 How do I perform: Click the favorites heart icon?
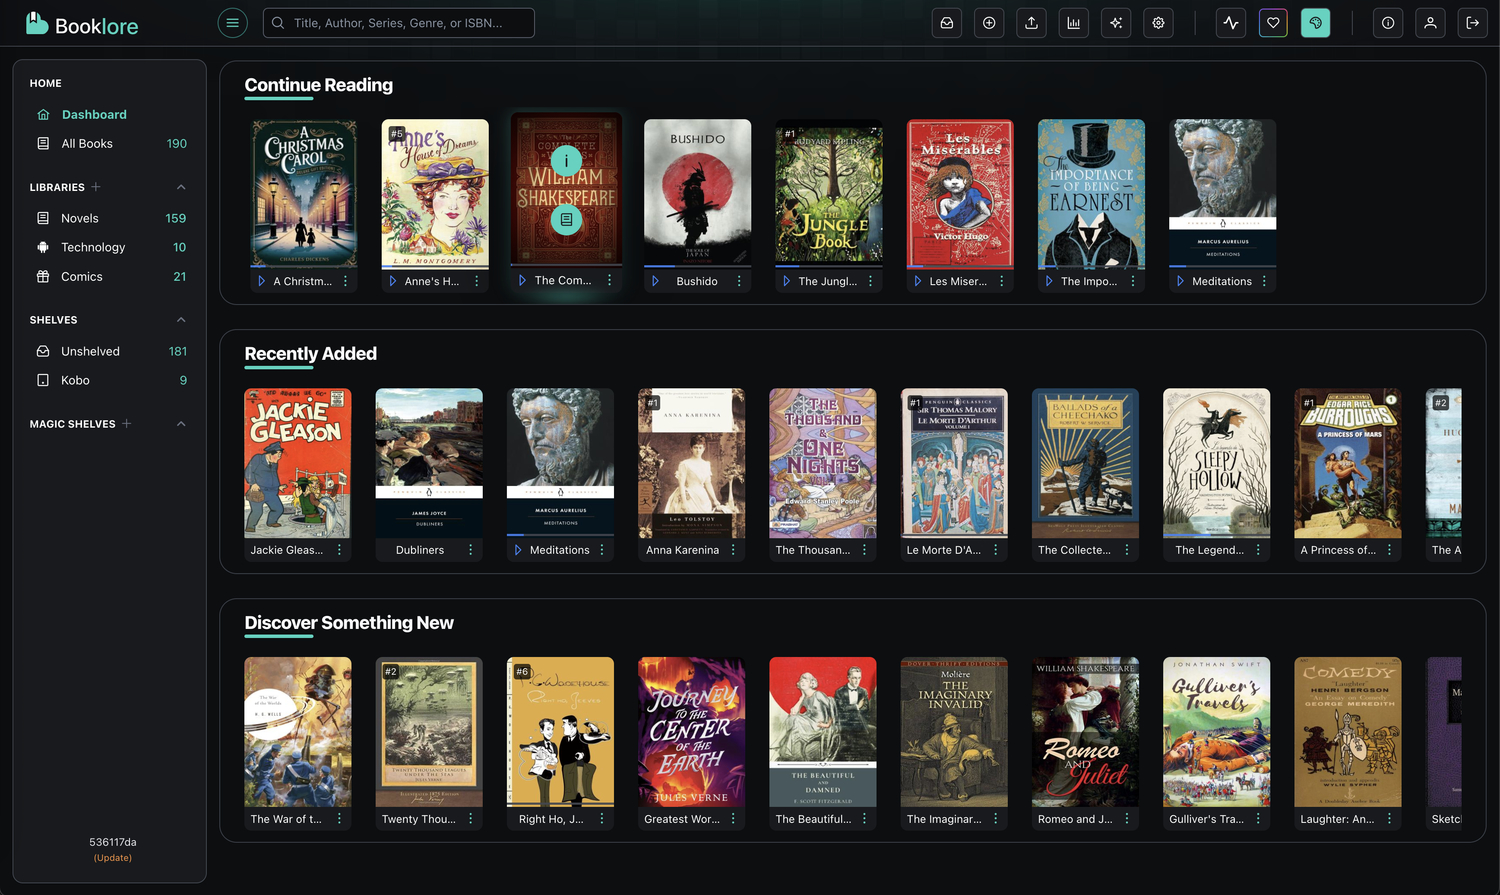tap(1273, 22)
